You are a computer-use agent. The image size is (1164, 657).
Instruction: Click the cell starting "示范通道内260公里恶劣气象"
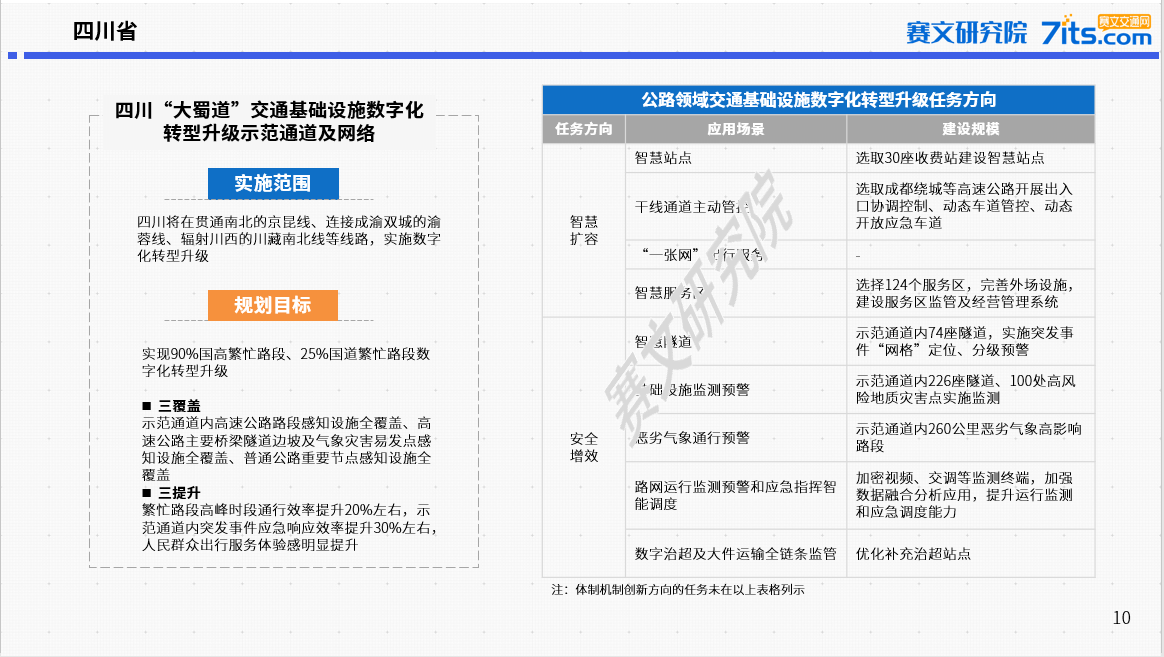pyautogui.click(x=970, y=438)
